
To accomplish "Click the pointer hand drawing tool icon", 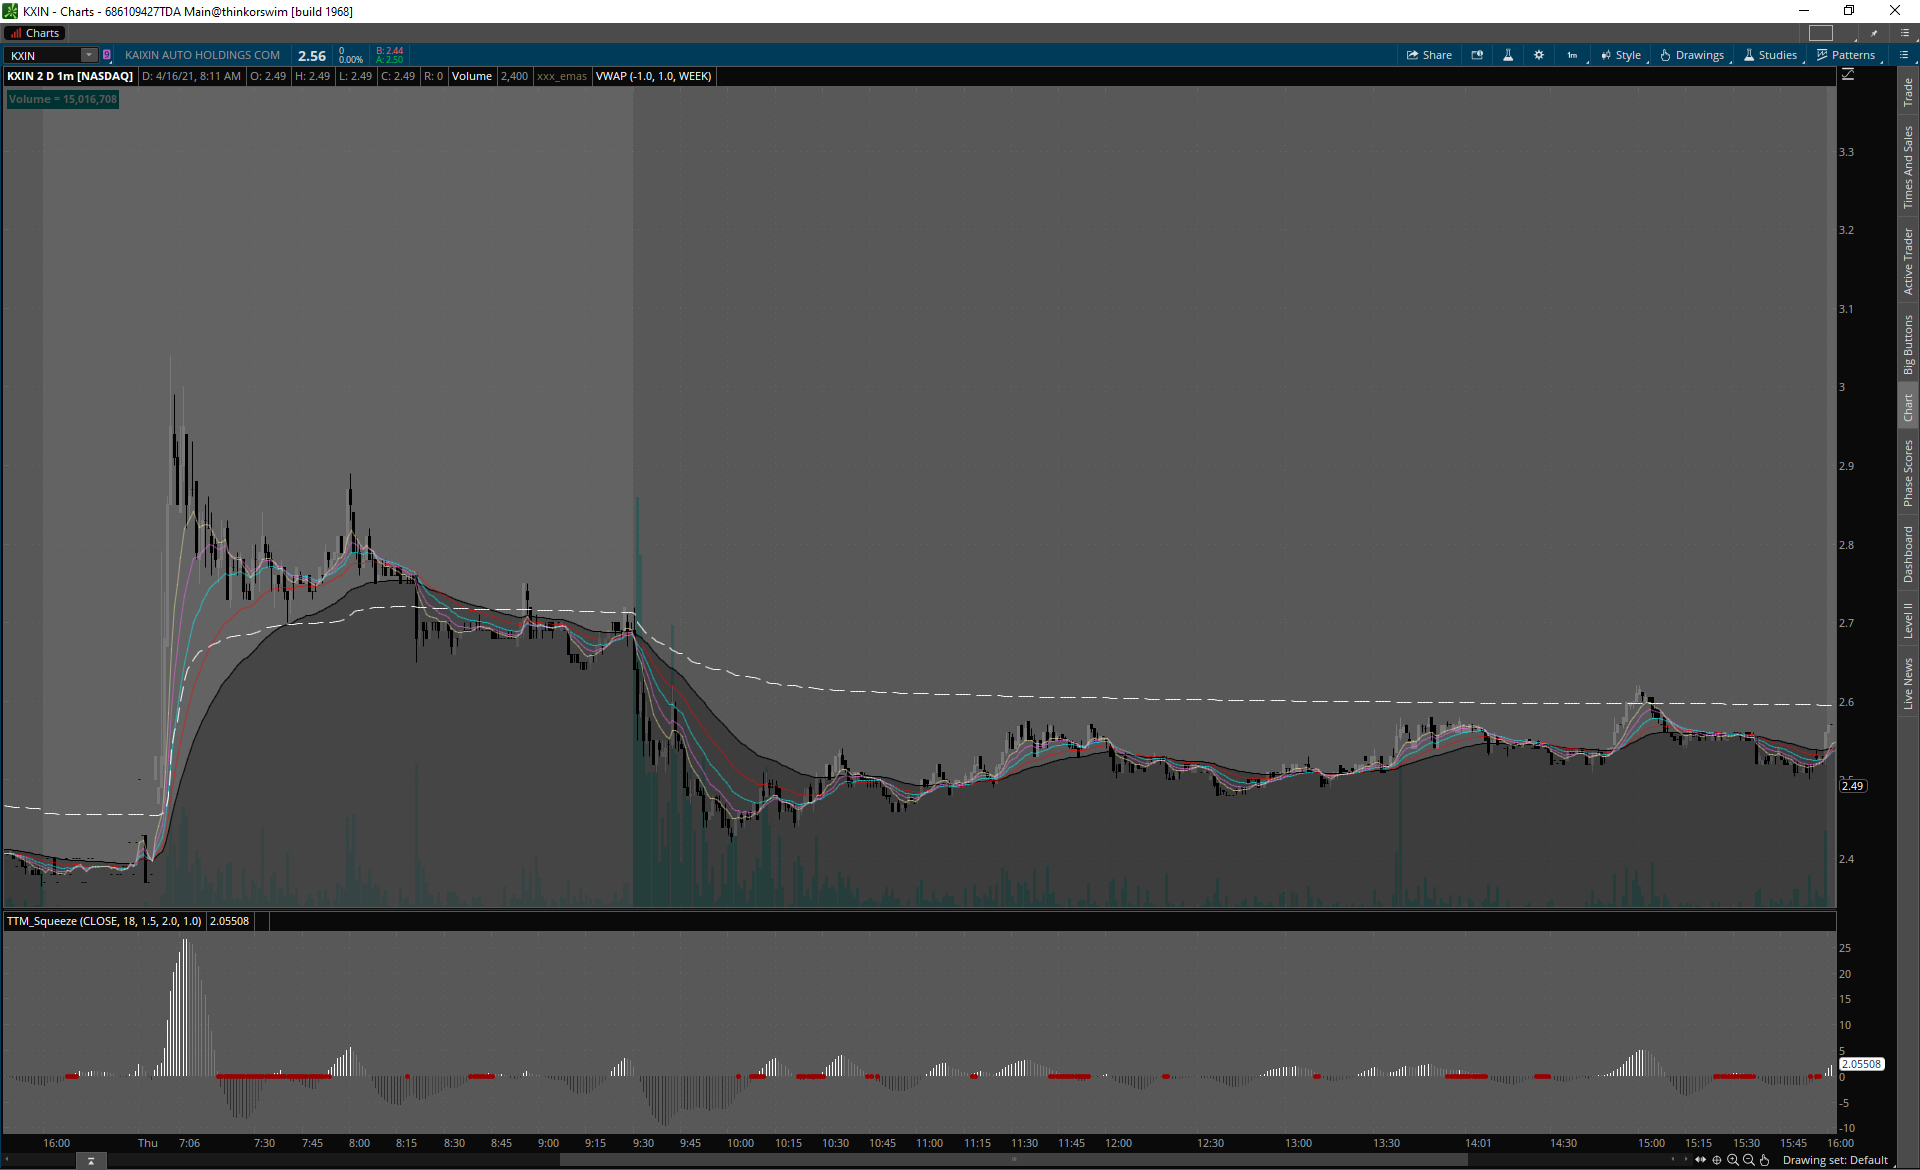I will (x=1764, y=1160).
